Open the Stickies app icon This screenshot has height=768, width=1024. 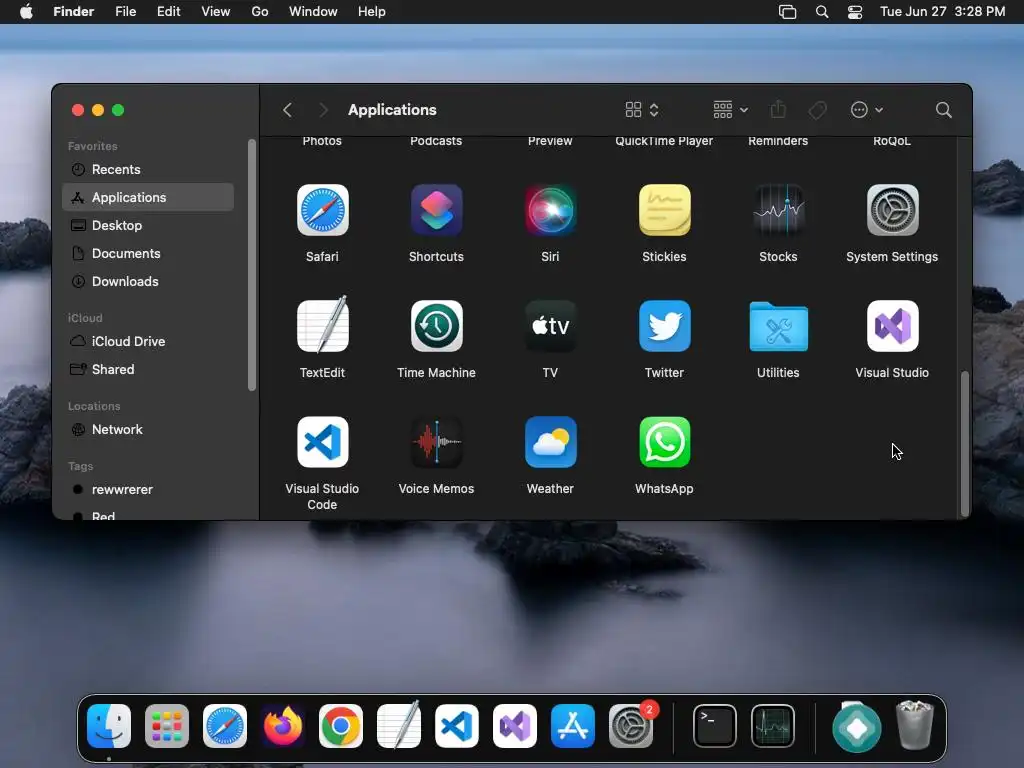664,210
